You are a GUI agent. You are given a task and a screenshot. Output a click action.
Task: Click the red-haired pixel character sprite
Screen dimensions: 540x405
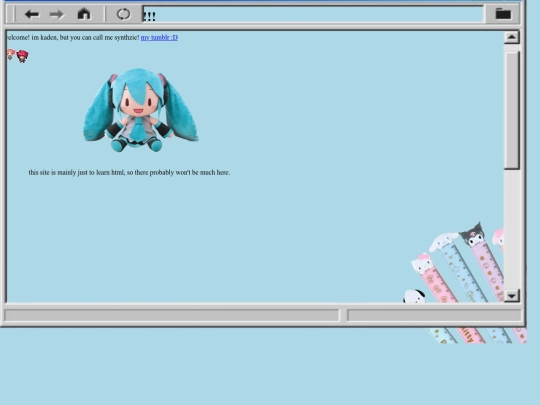click(23, 56)
